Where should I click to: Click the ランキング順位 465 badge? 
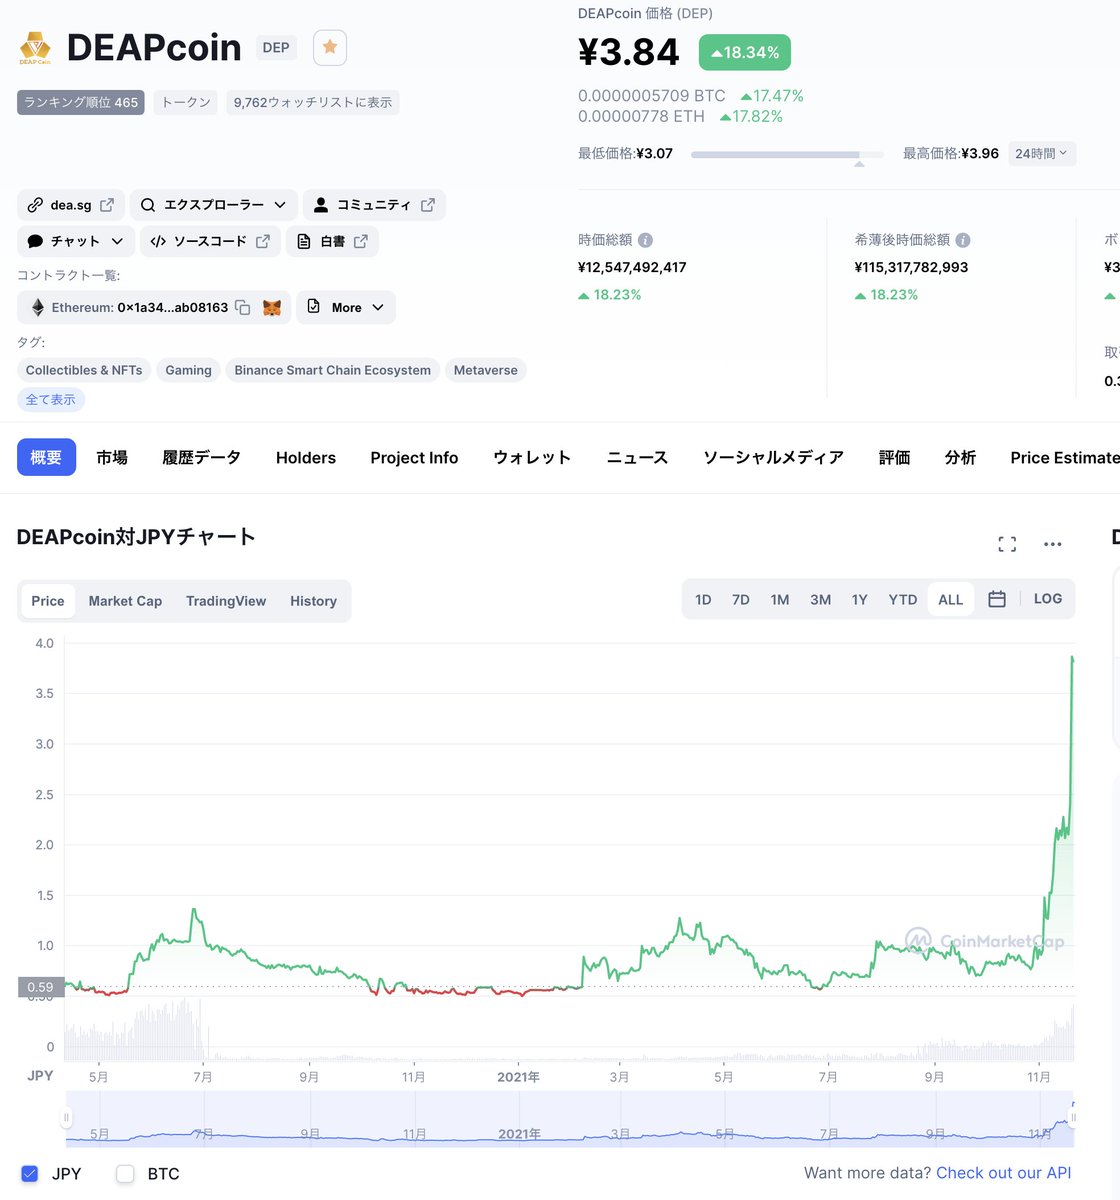[x=81, y=102]
